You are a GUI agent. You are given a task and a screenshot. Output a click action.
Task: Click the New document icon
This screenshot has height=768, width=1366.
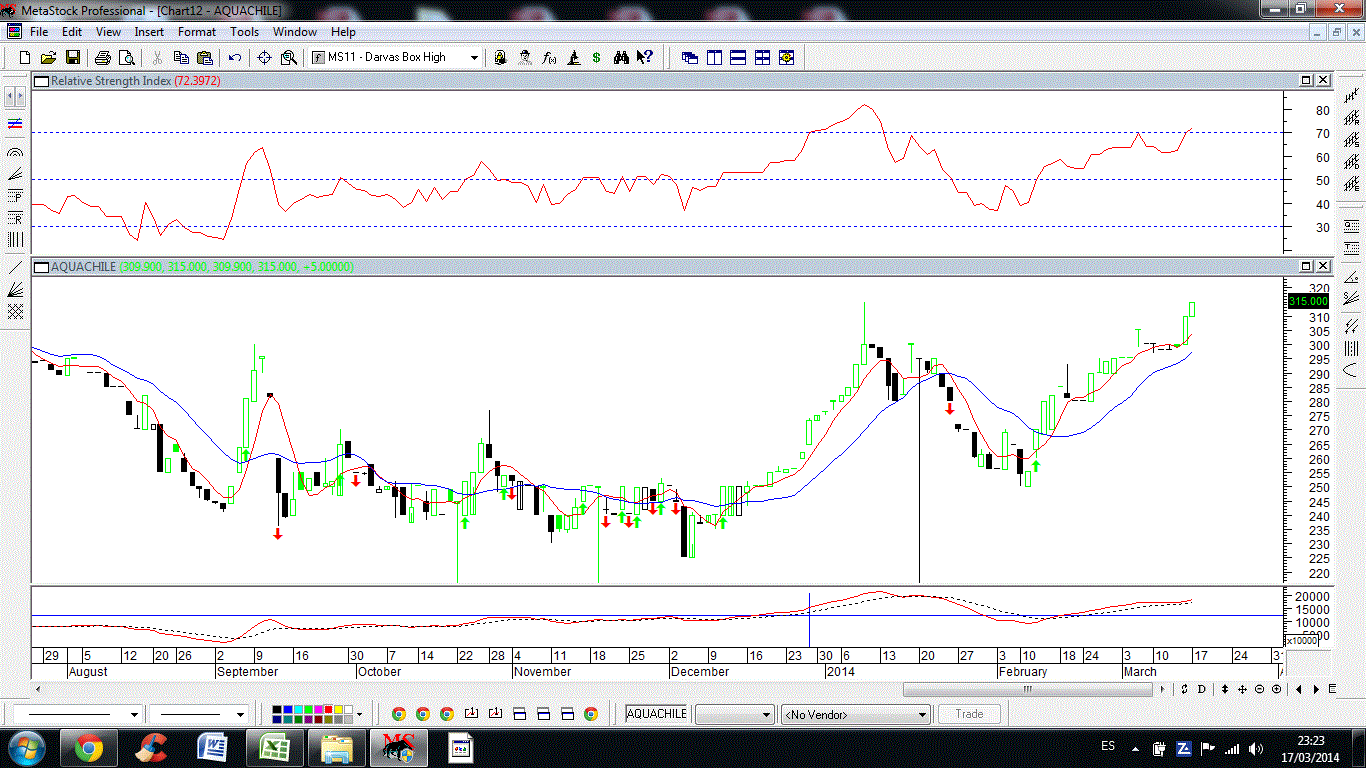click(x=25, y=57)
